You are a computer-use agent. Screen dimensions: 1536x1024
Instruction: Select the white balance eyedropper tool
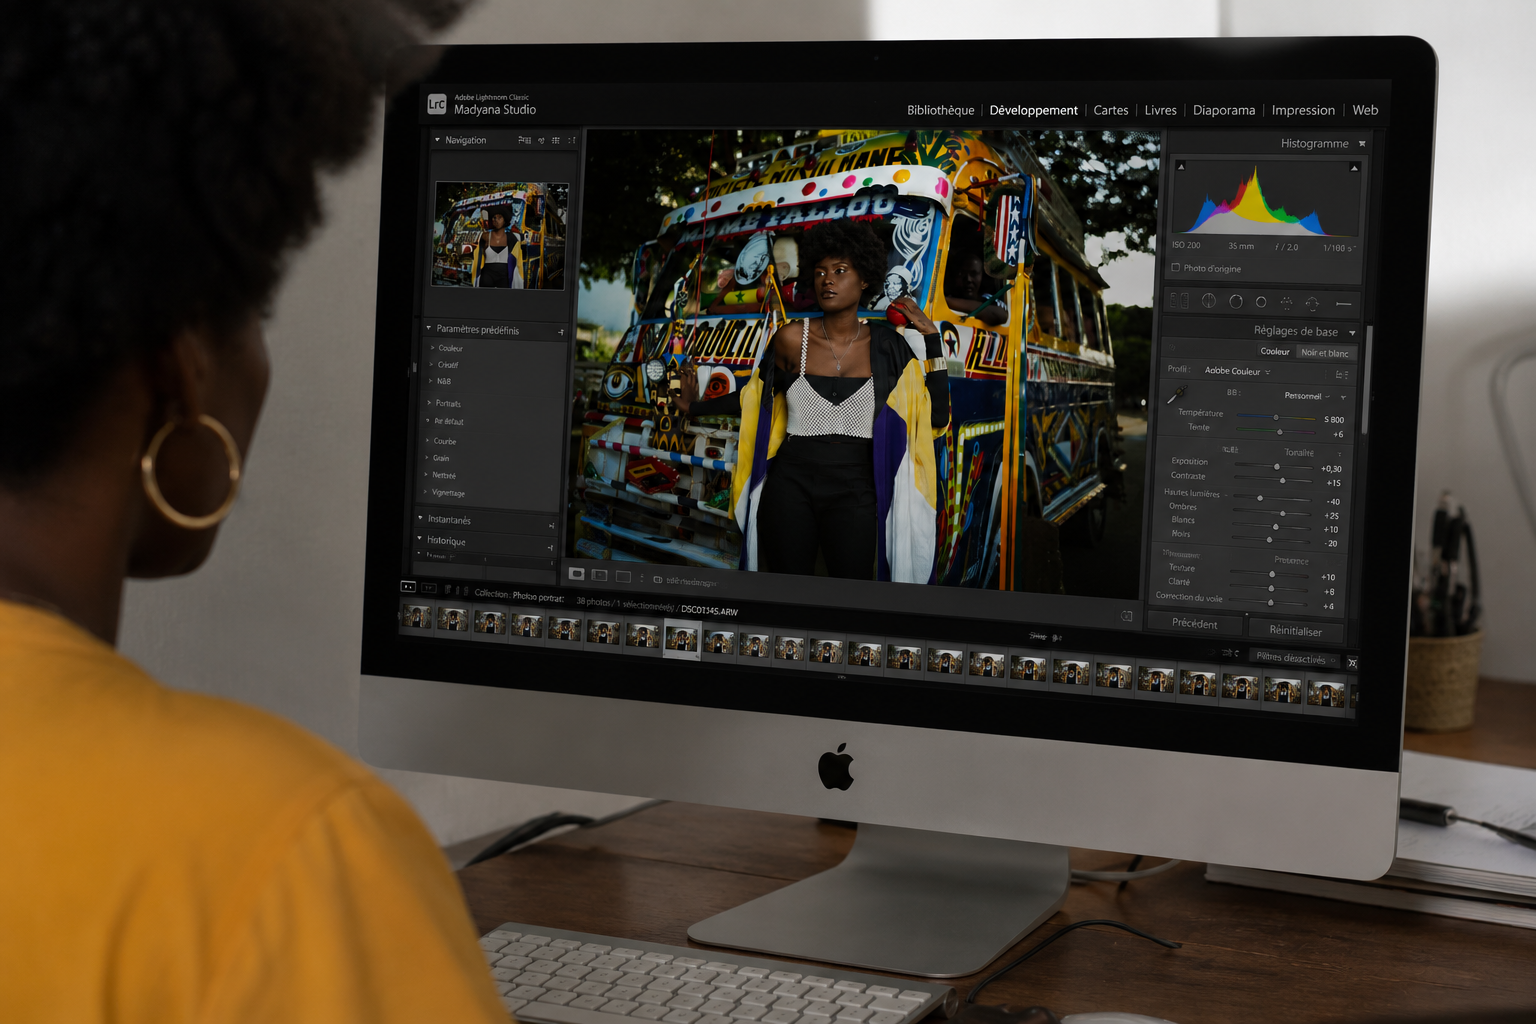[x=1177, y=396]
